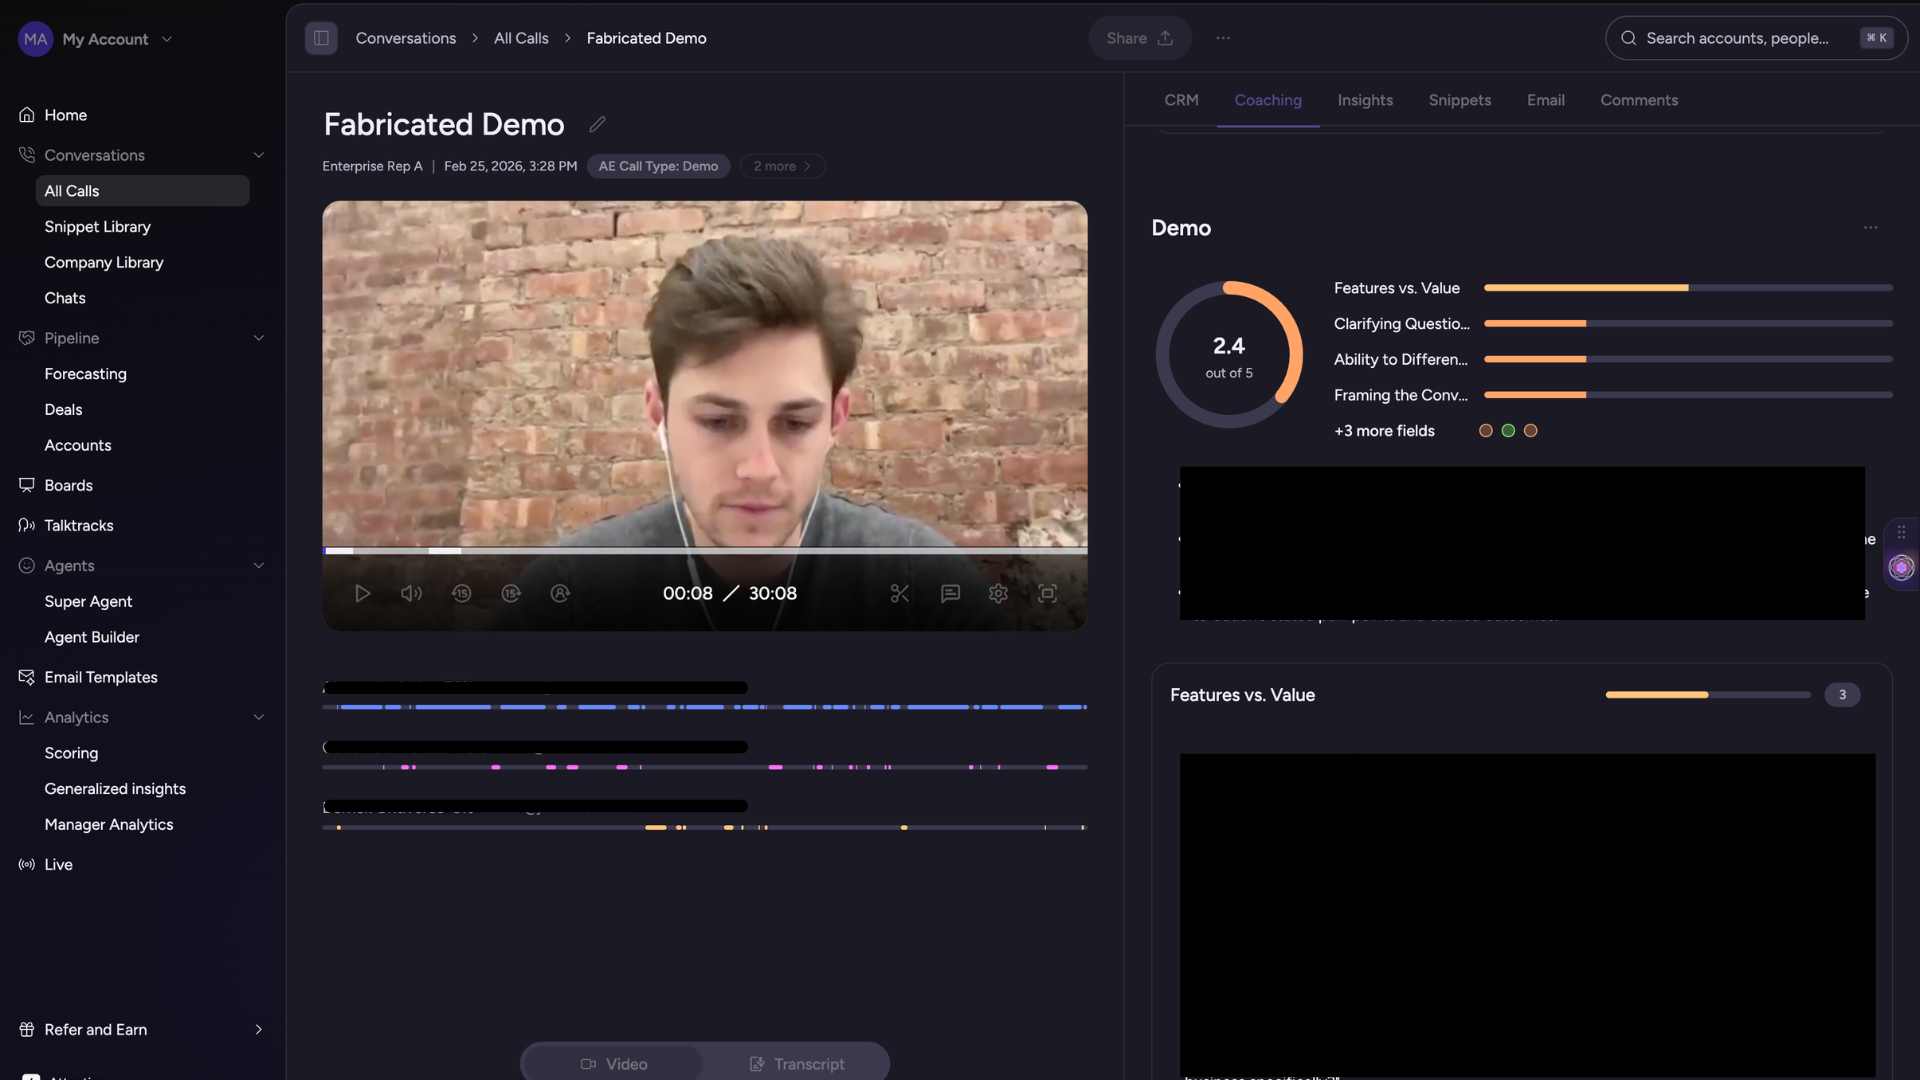Switch to Transcript view
This screenshot has width=1920, height=1080.
(797, 1064)
